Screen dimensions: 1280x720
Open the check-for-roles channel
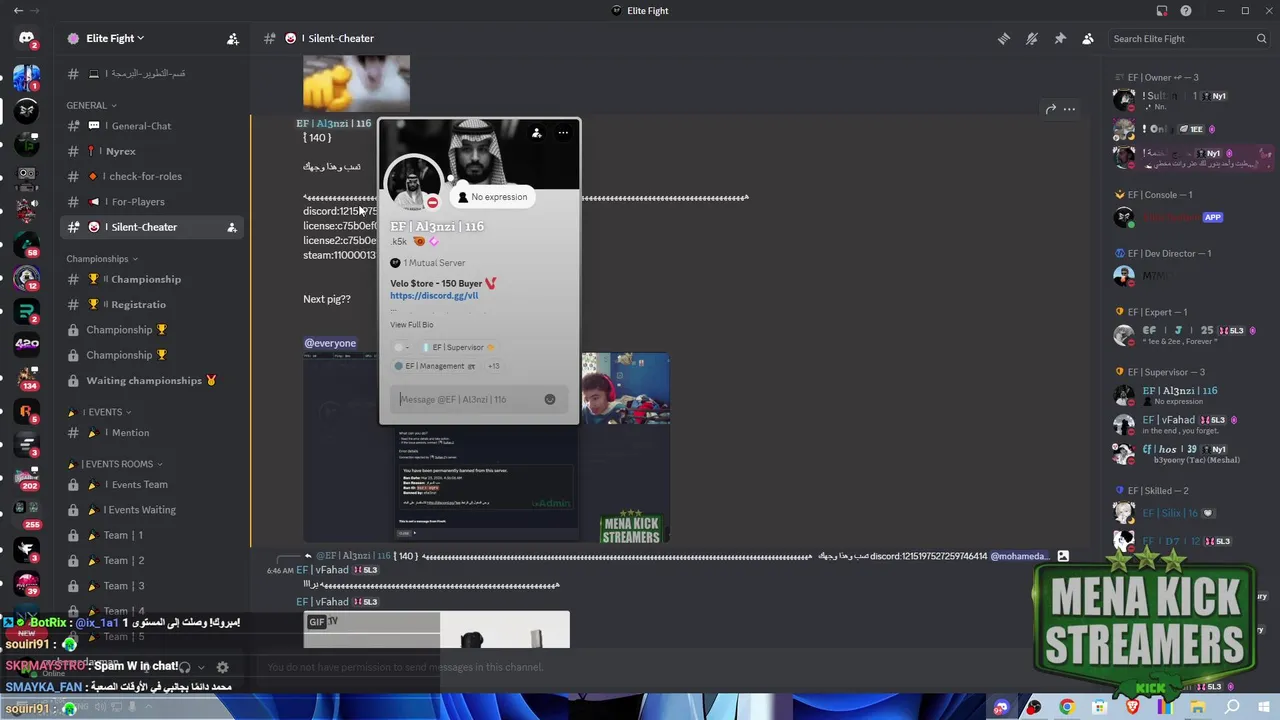[x=151, y=176]
